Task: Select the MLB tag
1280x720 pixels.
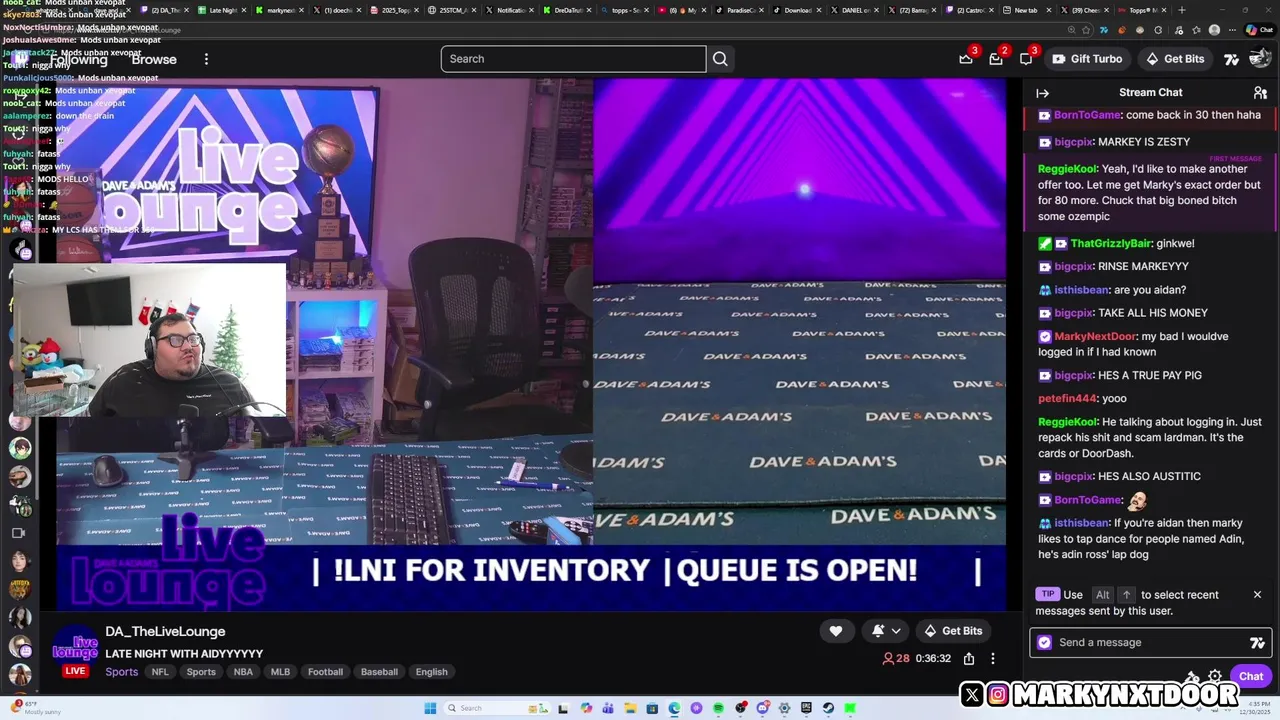Action: (x=280, y=672)
